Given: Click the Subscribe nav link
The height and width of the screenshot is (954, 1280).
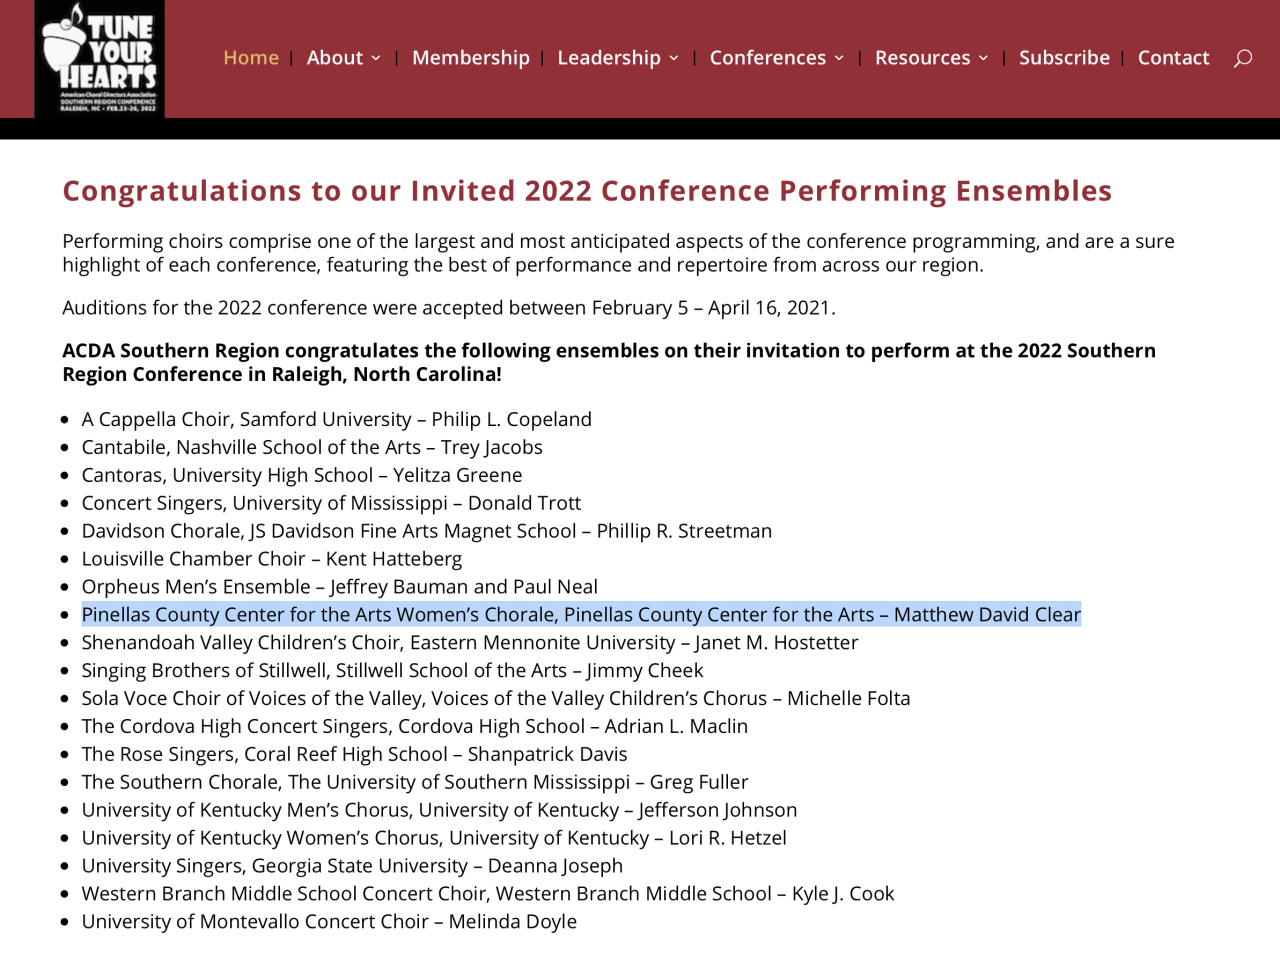Looking at the screenshot, I should coord(1064,58).
